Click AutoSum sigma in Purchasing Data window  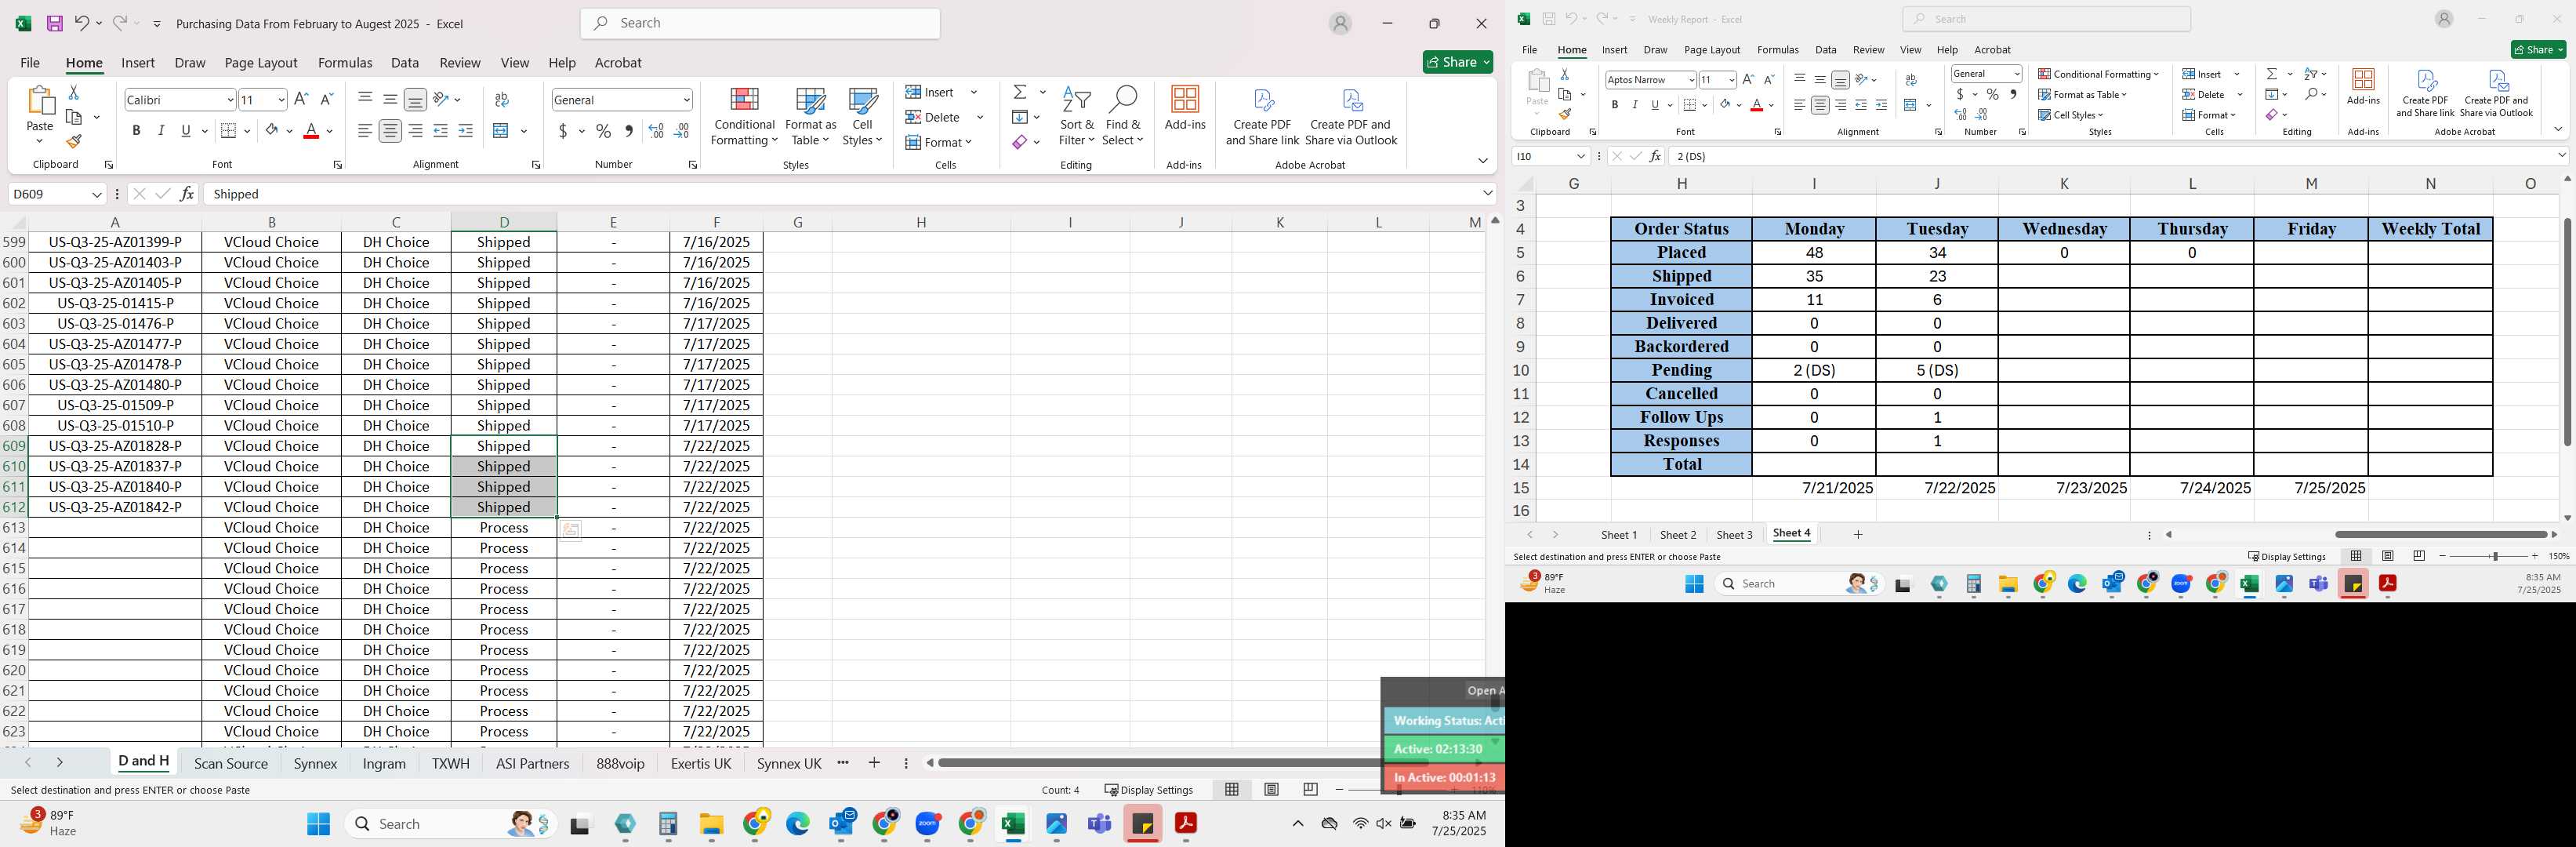point(1020,92)
